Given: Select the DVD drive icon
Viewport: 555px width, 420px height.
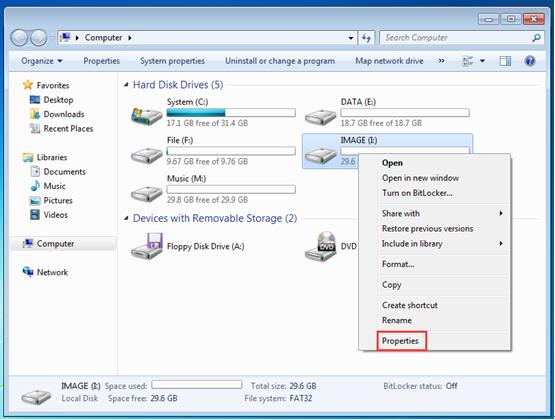Looking at the screenshot, I should coord(321,246).
